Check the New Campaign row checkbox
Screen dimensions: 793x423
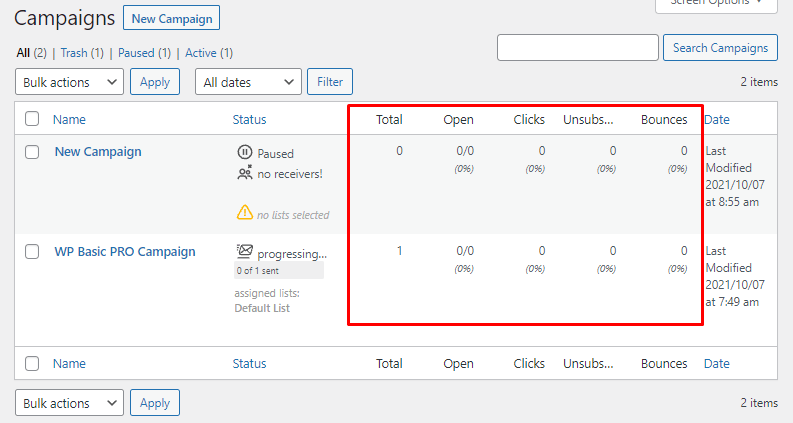[x=32, y=152]
